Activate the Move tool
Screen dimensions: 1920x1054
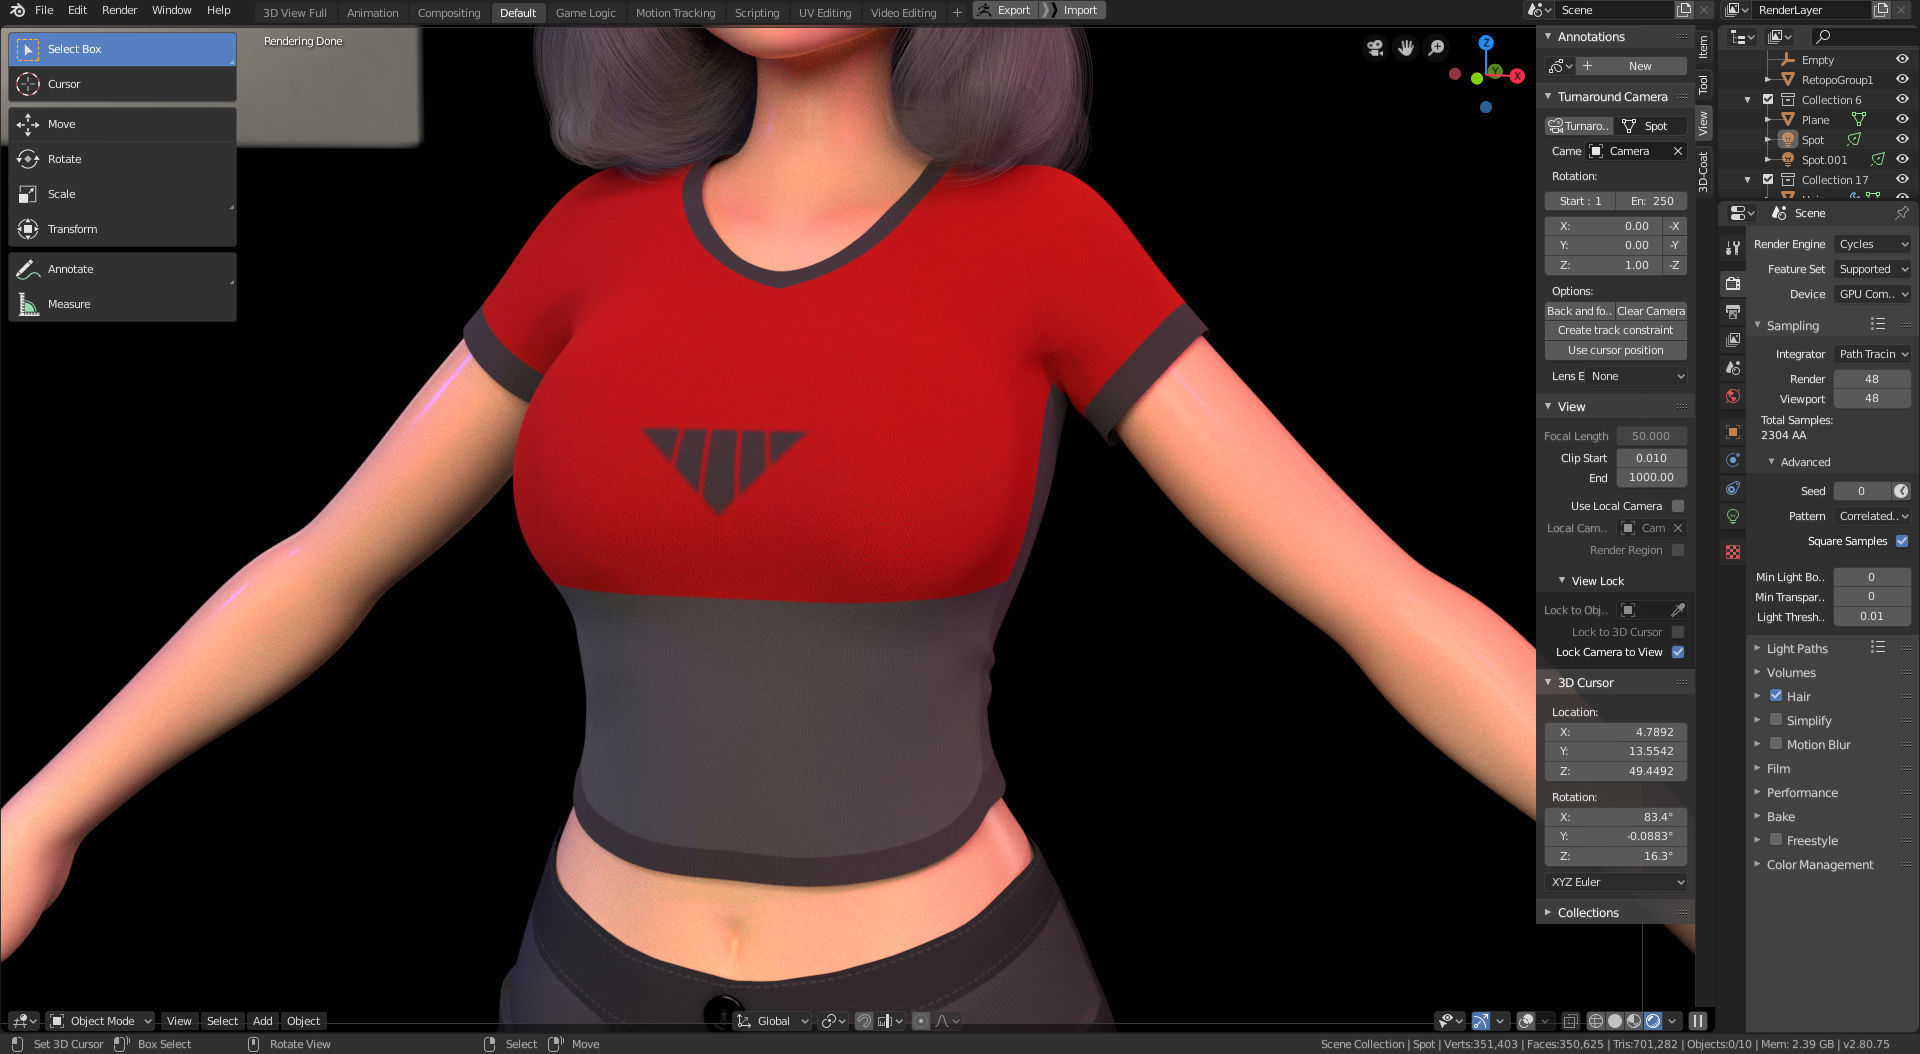pyautogui.click(x=122, y=124)
